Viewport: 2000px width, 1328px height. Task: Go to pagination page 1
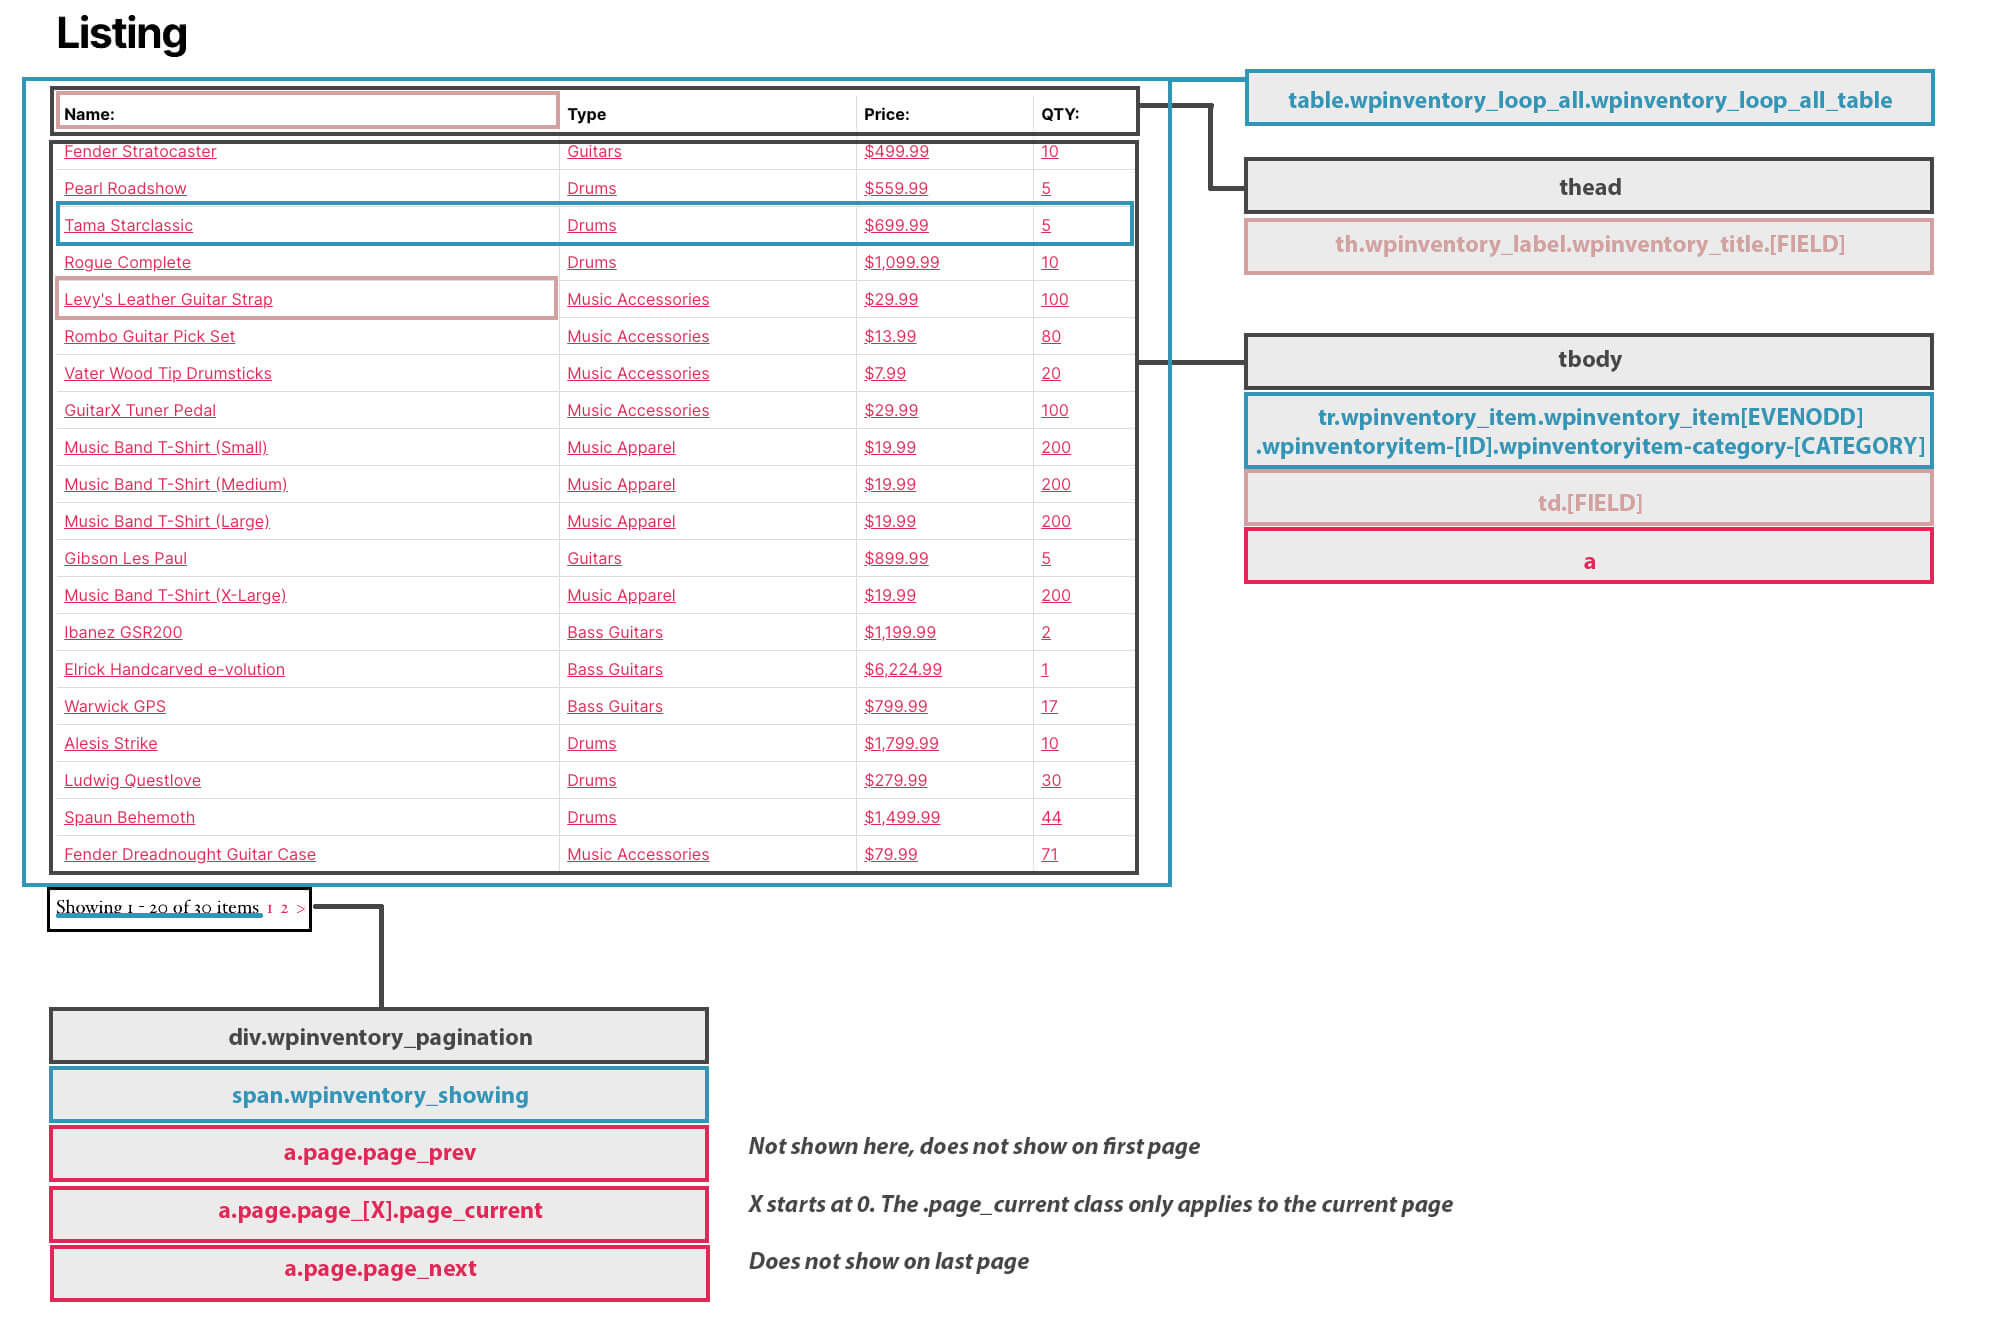click(x=270, y=909)
